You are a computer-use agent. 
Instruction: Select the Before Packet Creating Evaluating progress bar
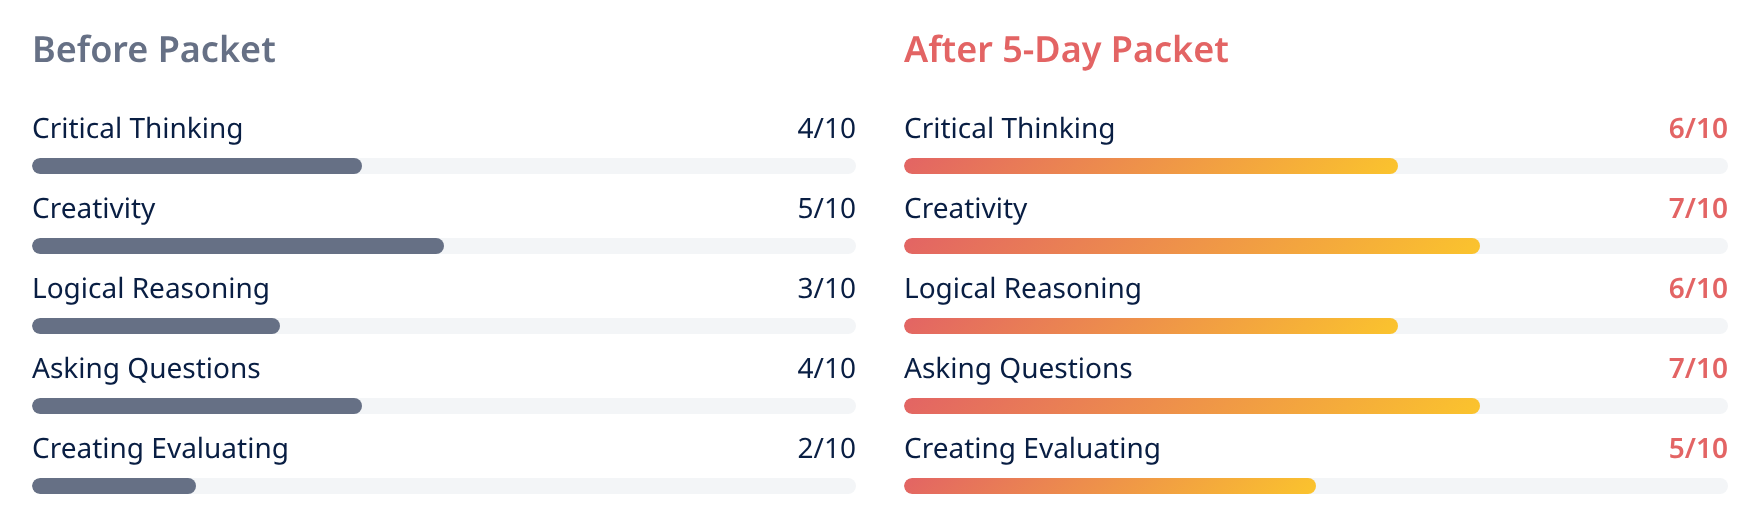[444, 486]
